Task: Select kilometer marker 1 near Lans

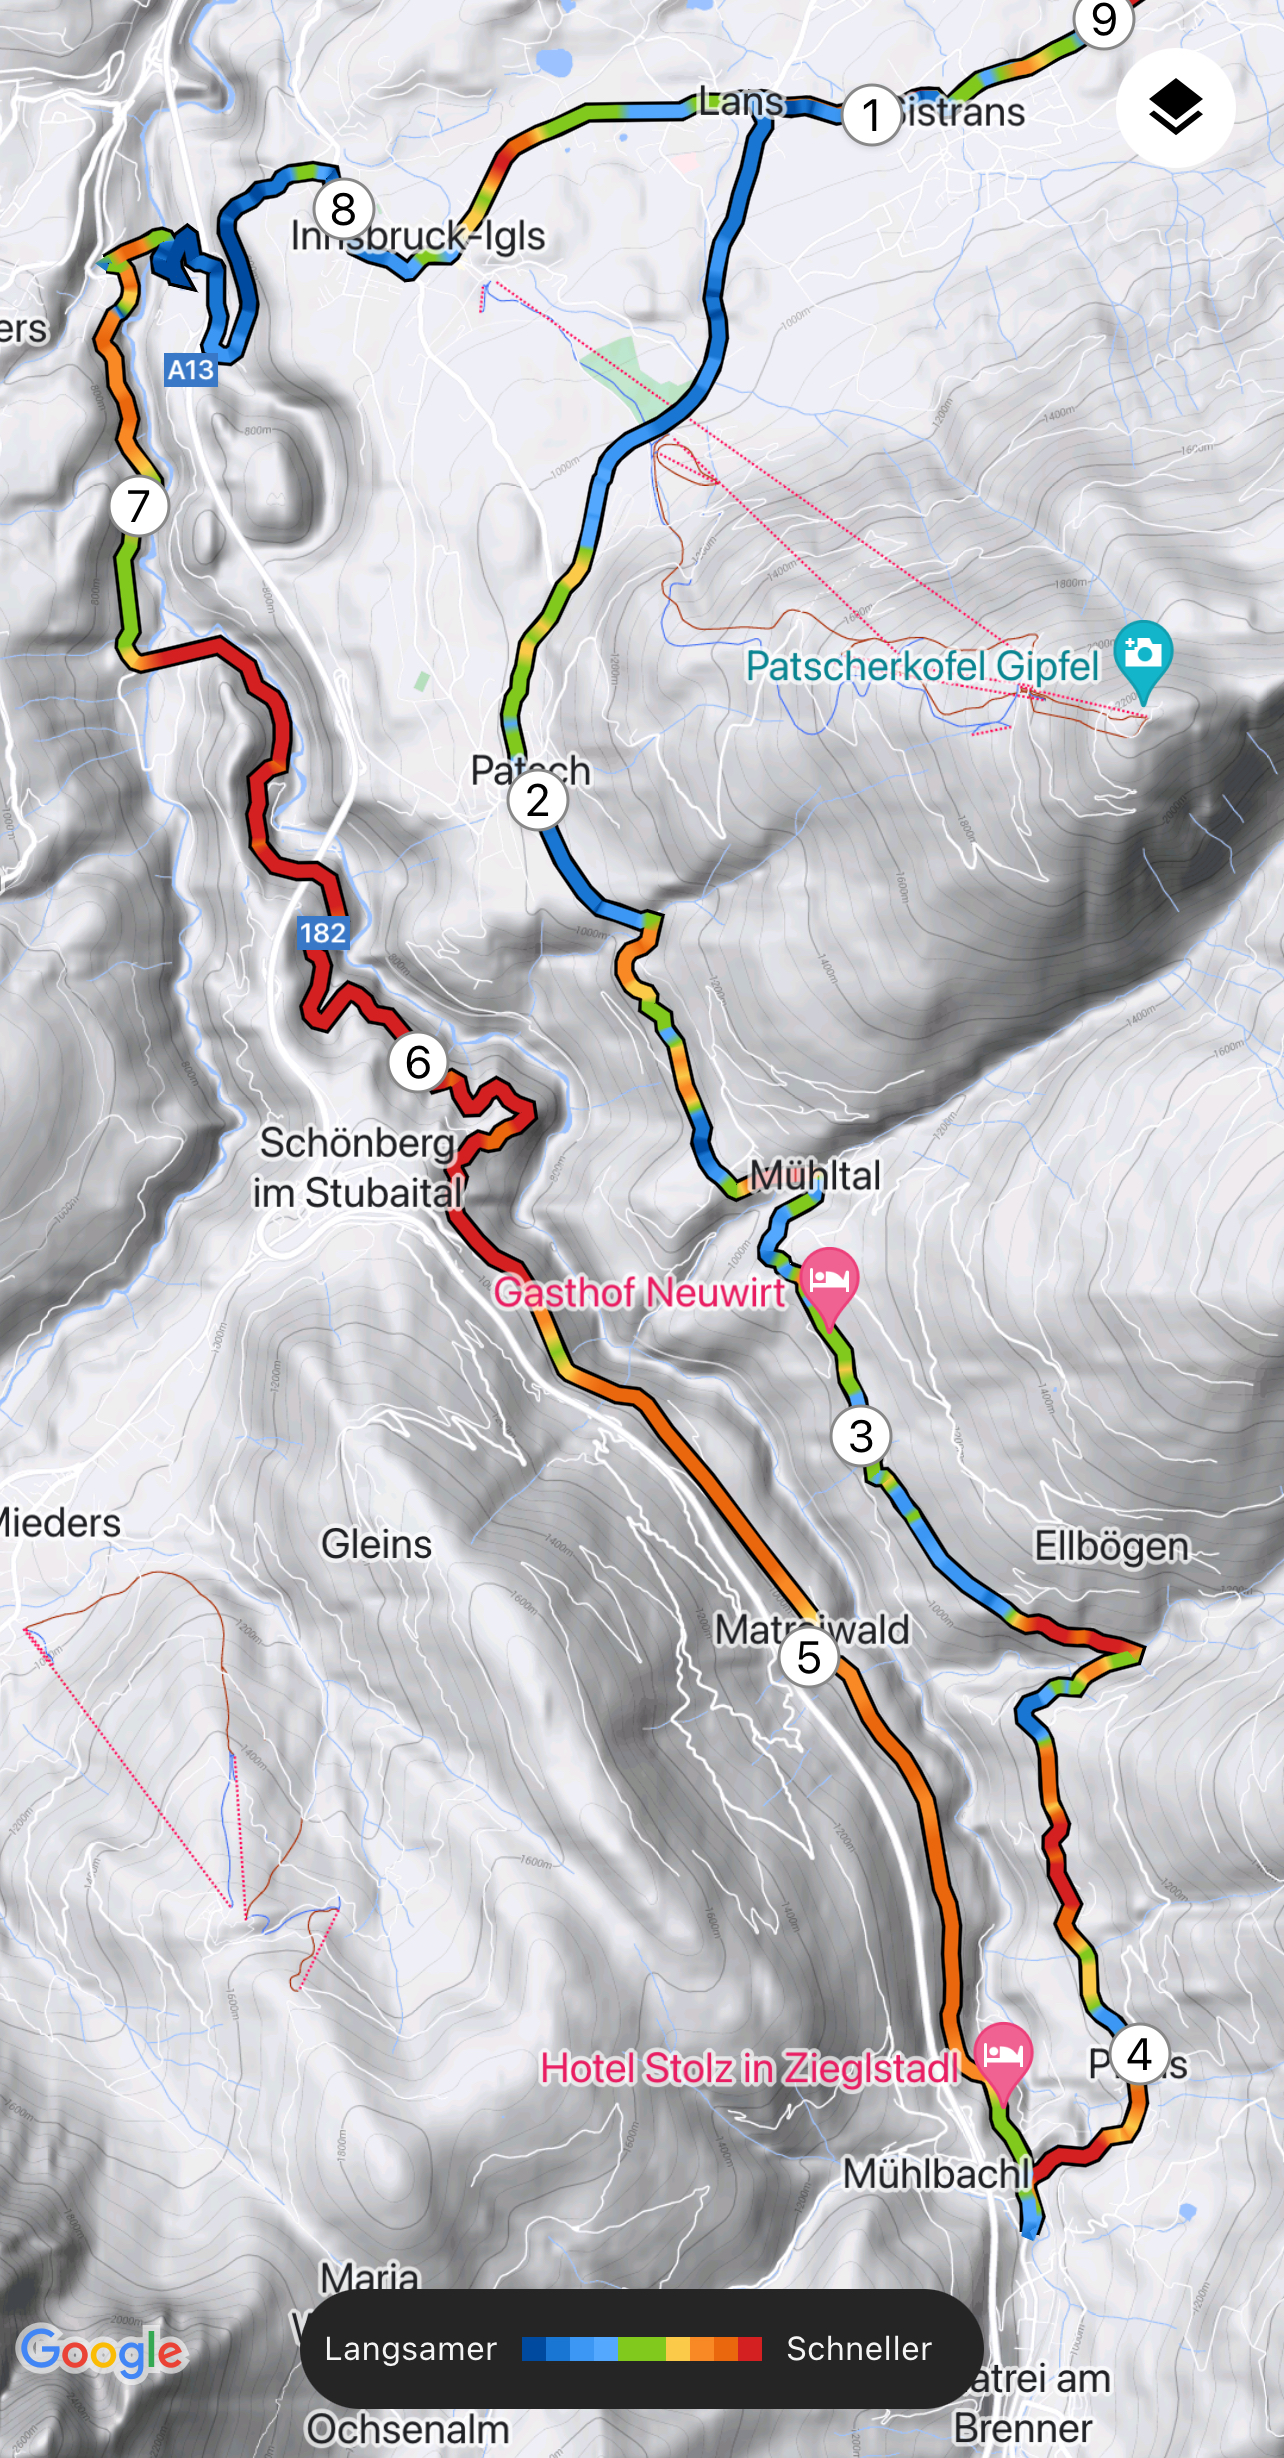Action: pos(872,115)
